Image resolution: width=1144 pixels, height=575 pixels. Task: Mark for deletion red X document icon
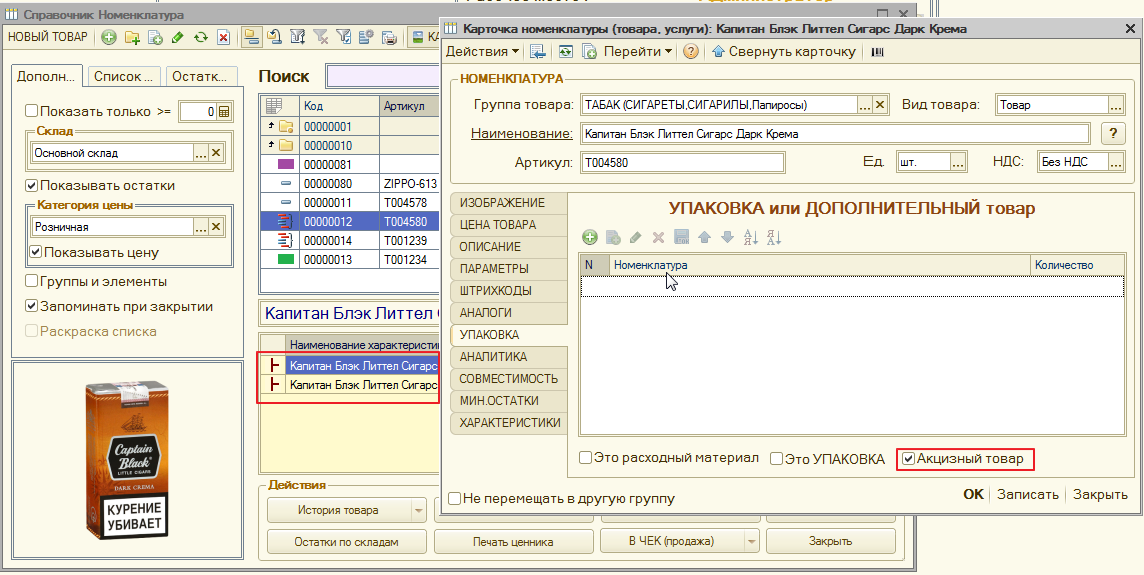(x=223, y=37)
